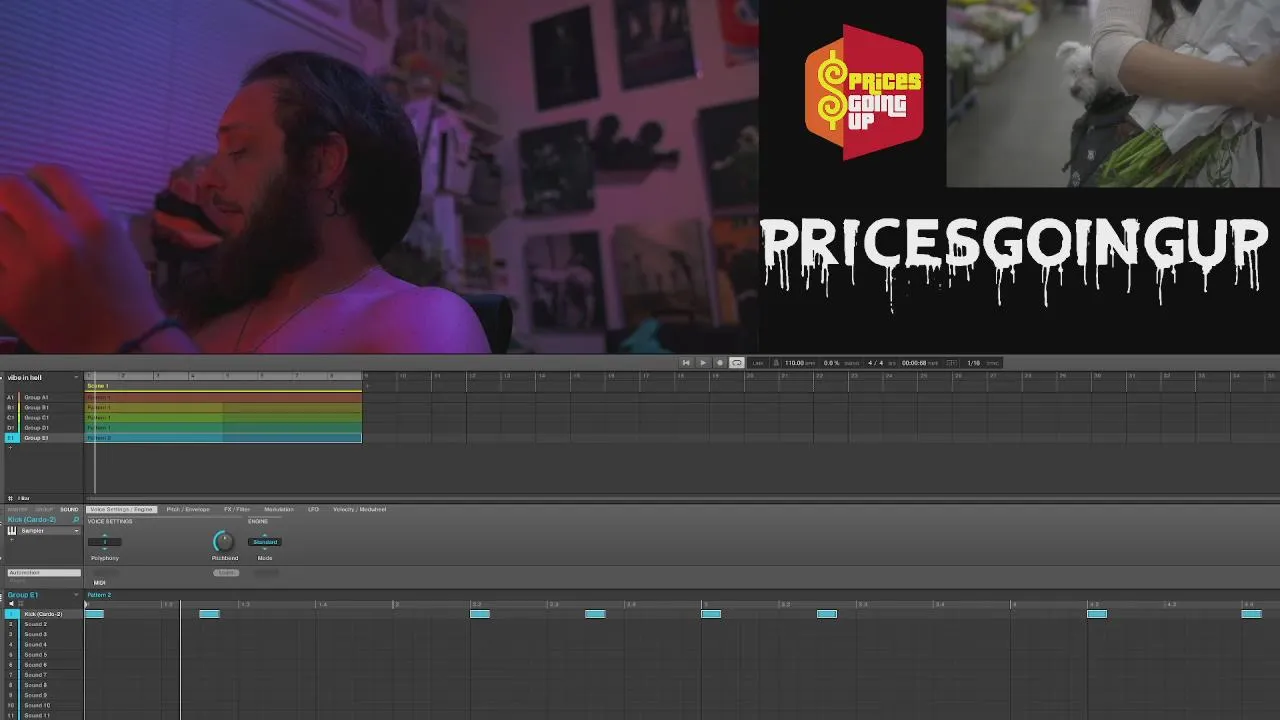Click the Polyphony value stepper
The image size is (1280, 720).
tap(105, 542)
